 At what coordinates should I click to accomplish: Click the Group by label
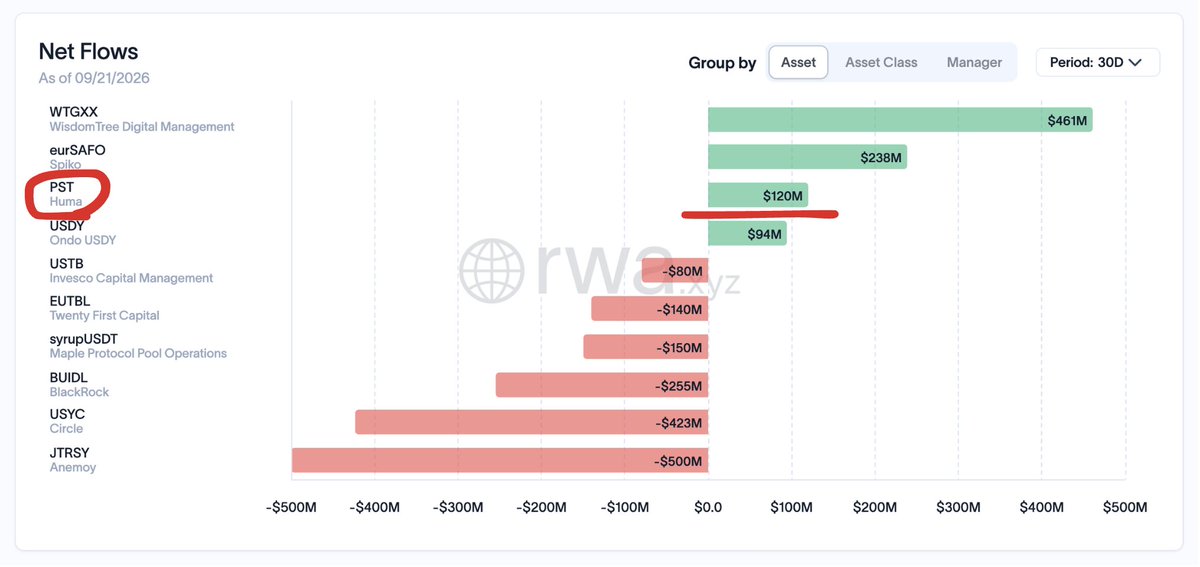(x=722, y=63)
